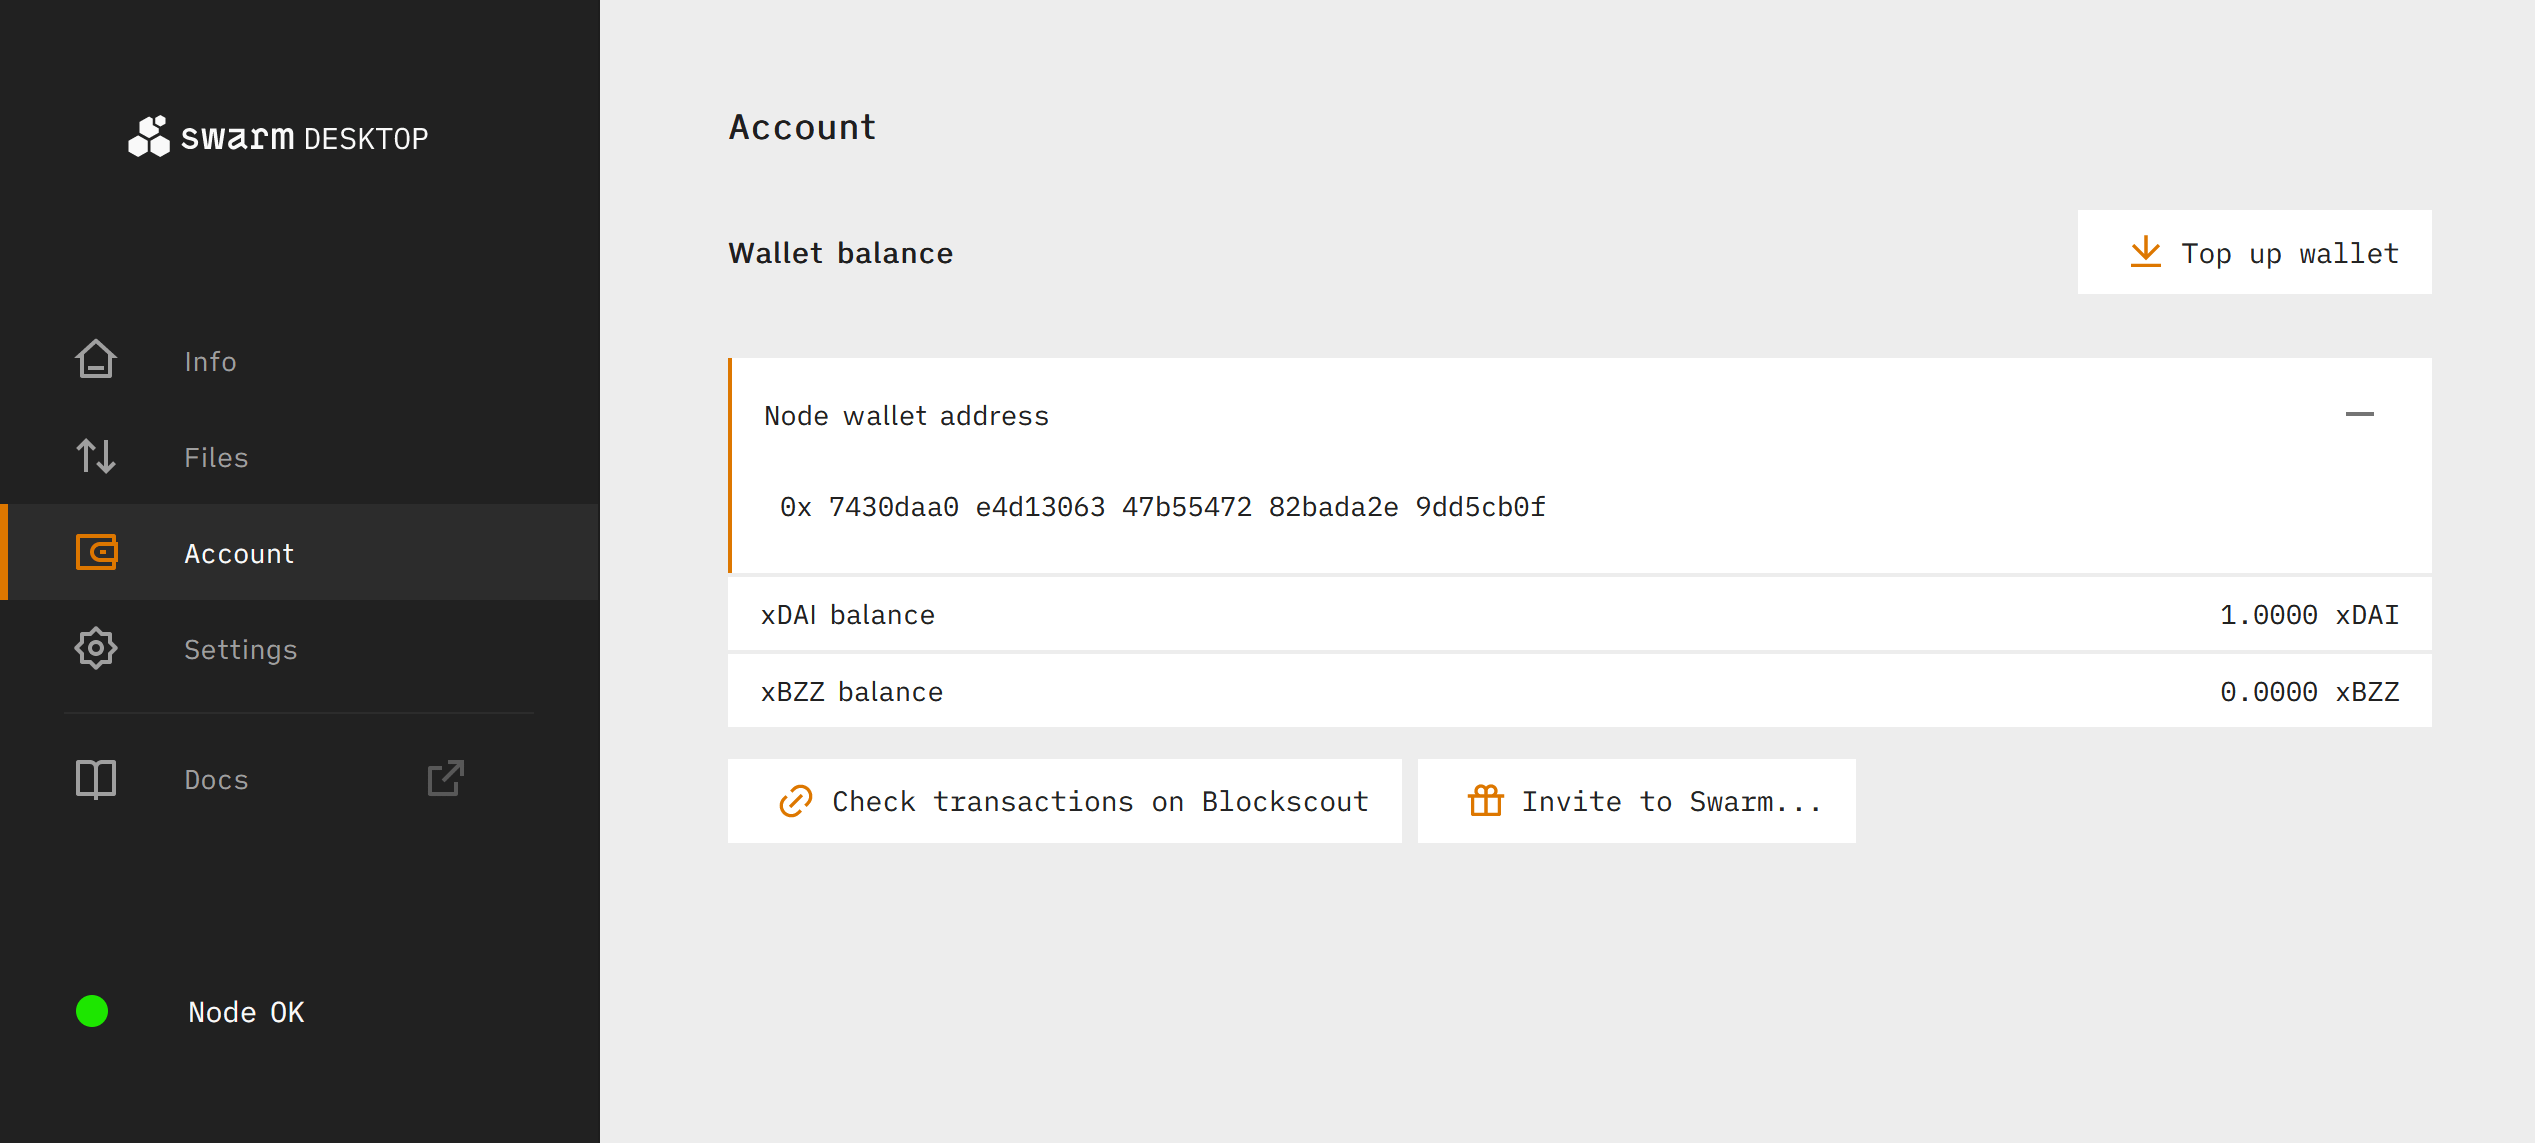Image resolution: width=2535 pixels, height=1143 pixels.
Task: Click the Node OK status label
Action: click(246, 1012)
